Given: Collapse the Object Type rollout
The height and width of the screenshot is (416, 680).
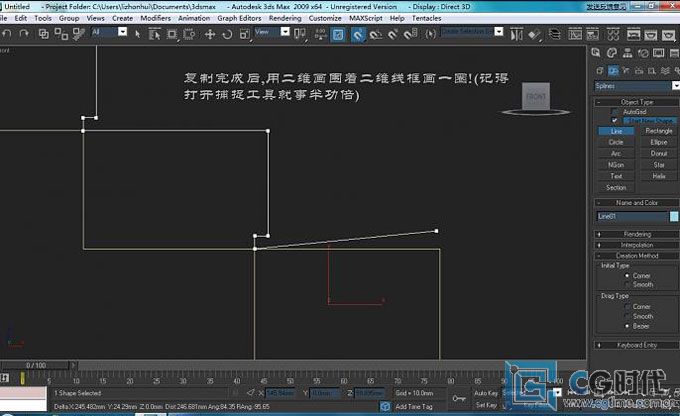Looking at the screenshot, I should (637, 102).
